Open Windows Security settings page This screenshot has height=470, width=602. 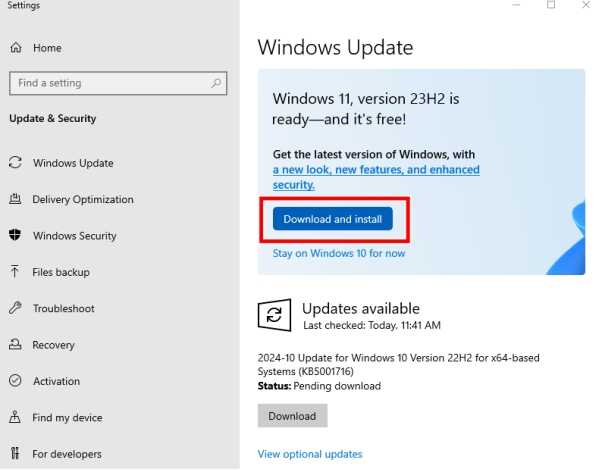coord(74,236)
